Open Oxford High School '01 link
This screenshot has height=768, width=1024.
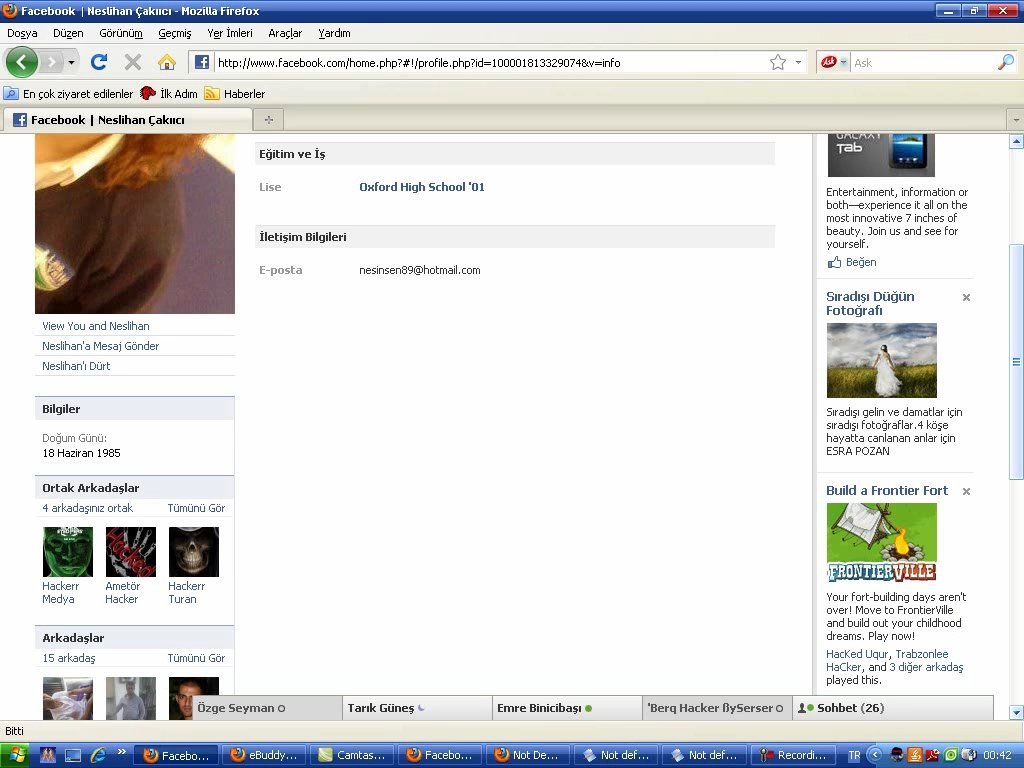(422, 187)
